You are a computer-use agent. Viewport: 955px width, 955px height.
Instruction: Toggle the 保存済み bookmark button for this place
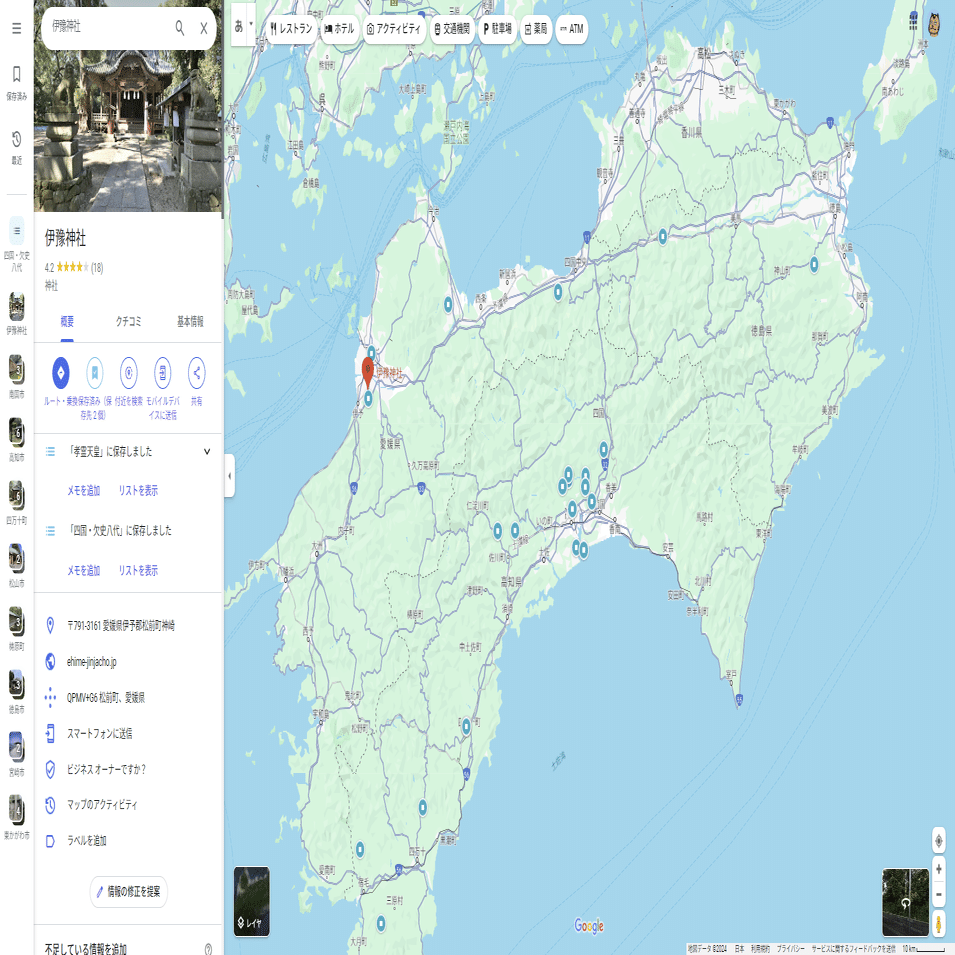(94, 373)
